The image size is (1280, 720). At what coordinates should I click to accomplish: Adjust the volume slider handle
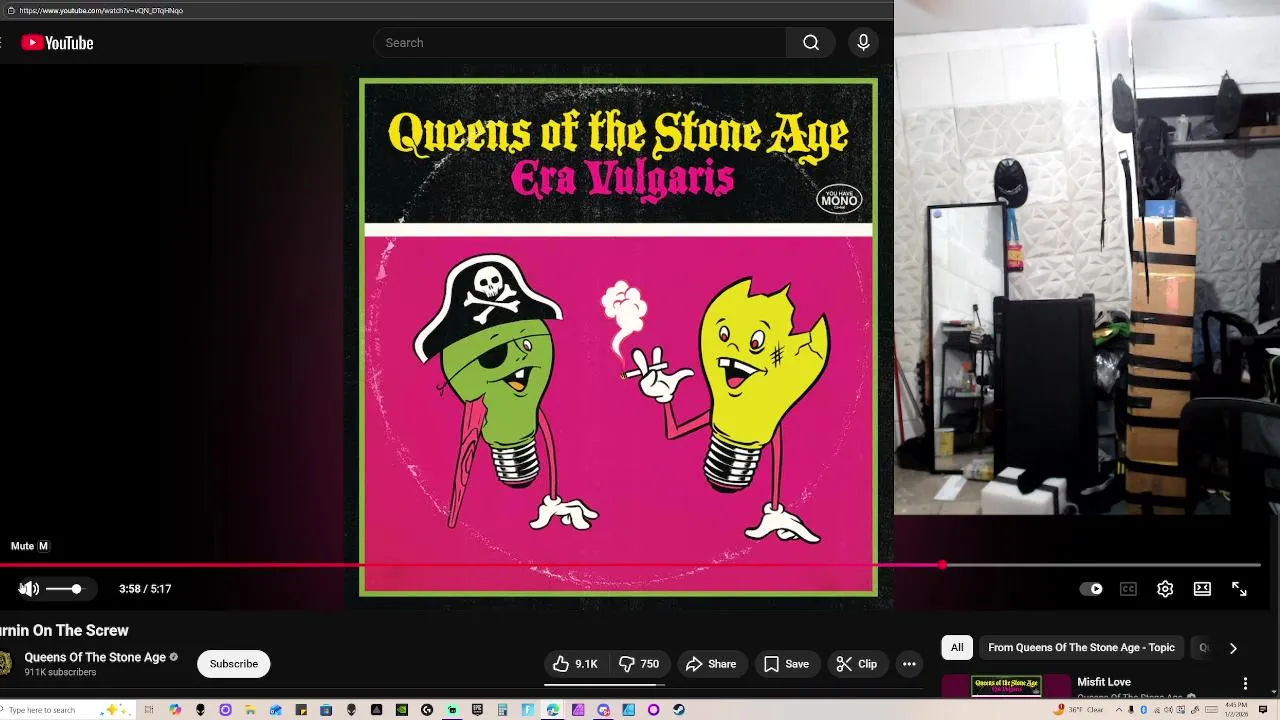76,589
